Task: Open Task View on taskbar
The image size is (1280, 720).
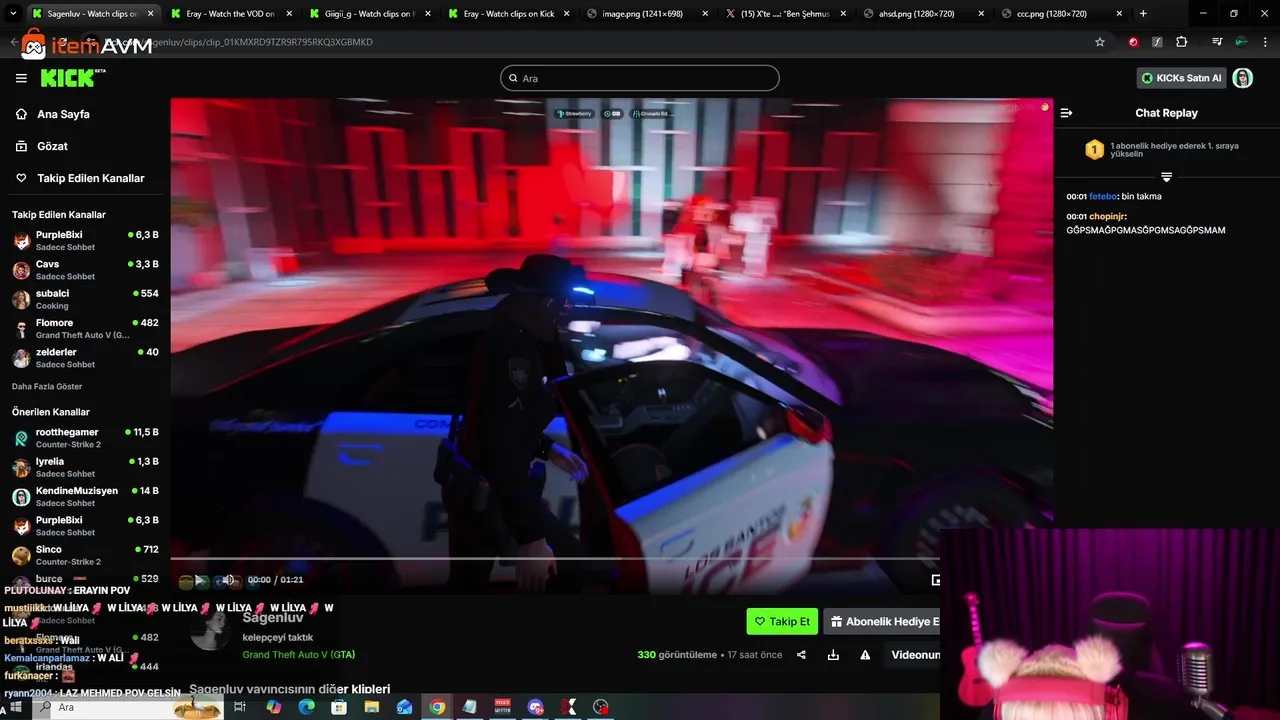Action: 240,707
